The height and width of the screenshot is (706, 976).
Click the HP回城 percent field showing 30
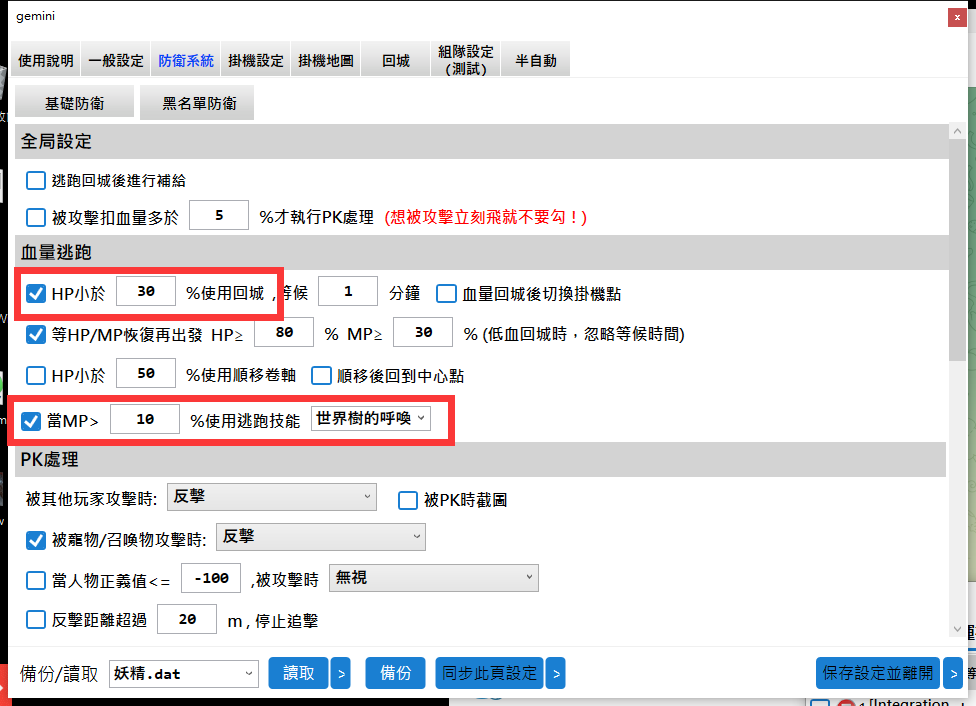146,291
